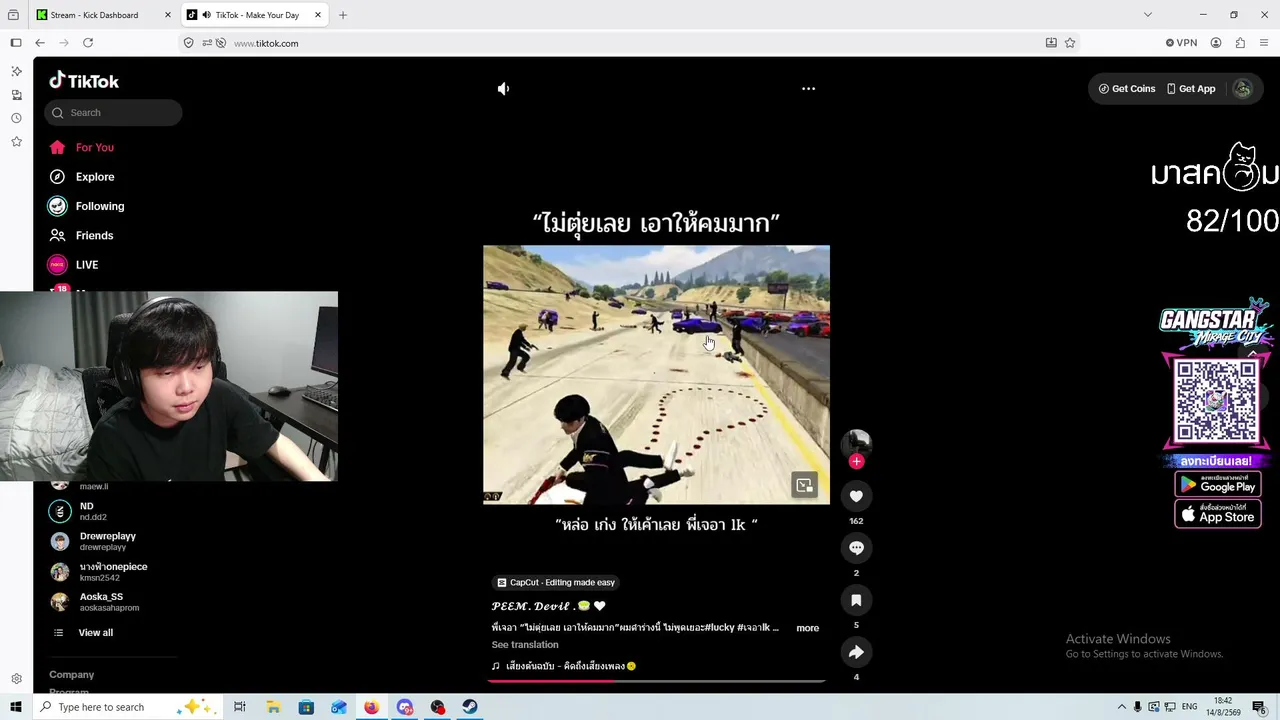Open PEEM.Devil creator username
The height and width of the screenshot is (720, 1280).
click(548, 606)
